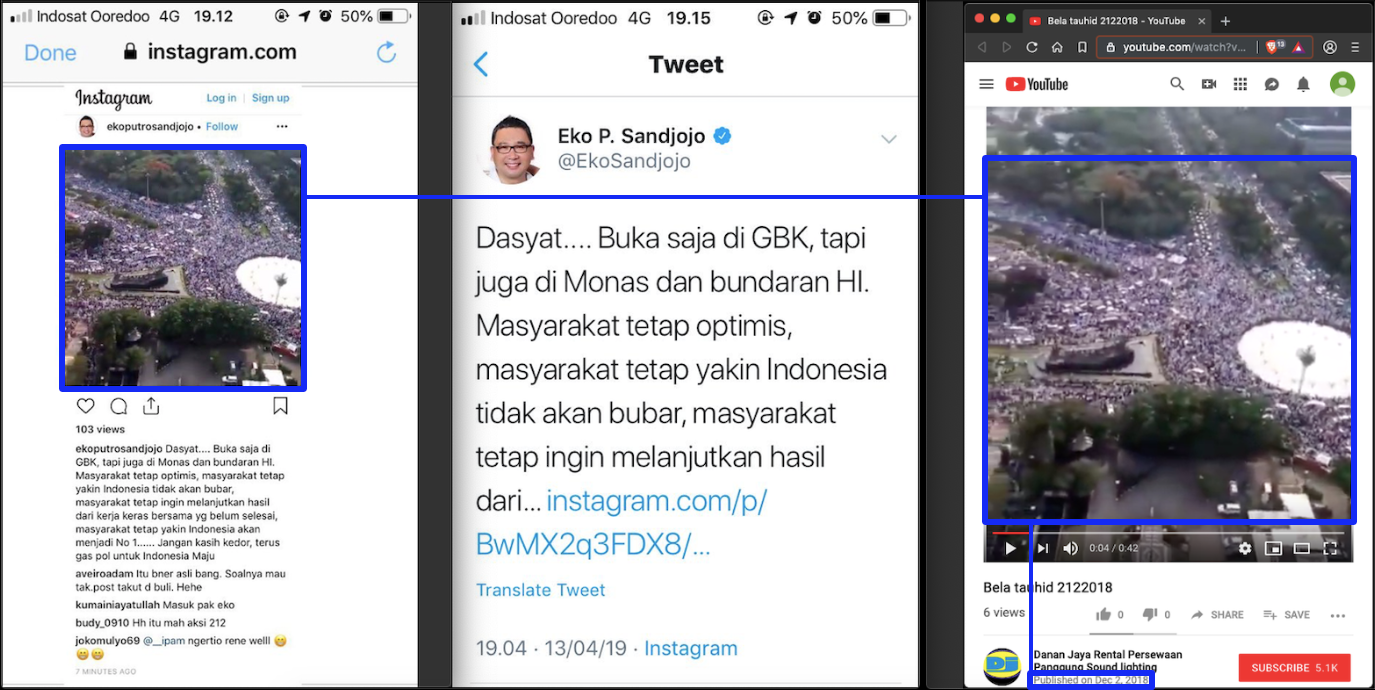1375x690 pixels.
Task: Toggle fullscreen on the YouTube player
Action: (1331, 548)
